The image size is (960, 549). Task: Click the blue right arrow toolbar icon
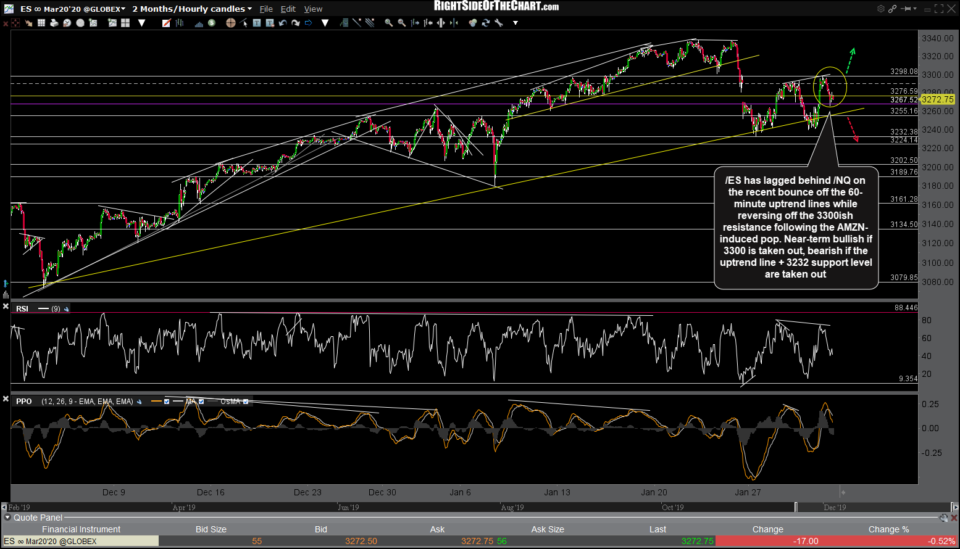coord(308,23)
